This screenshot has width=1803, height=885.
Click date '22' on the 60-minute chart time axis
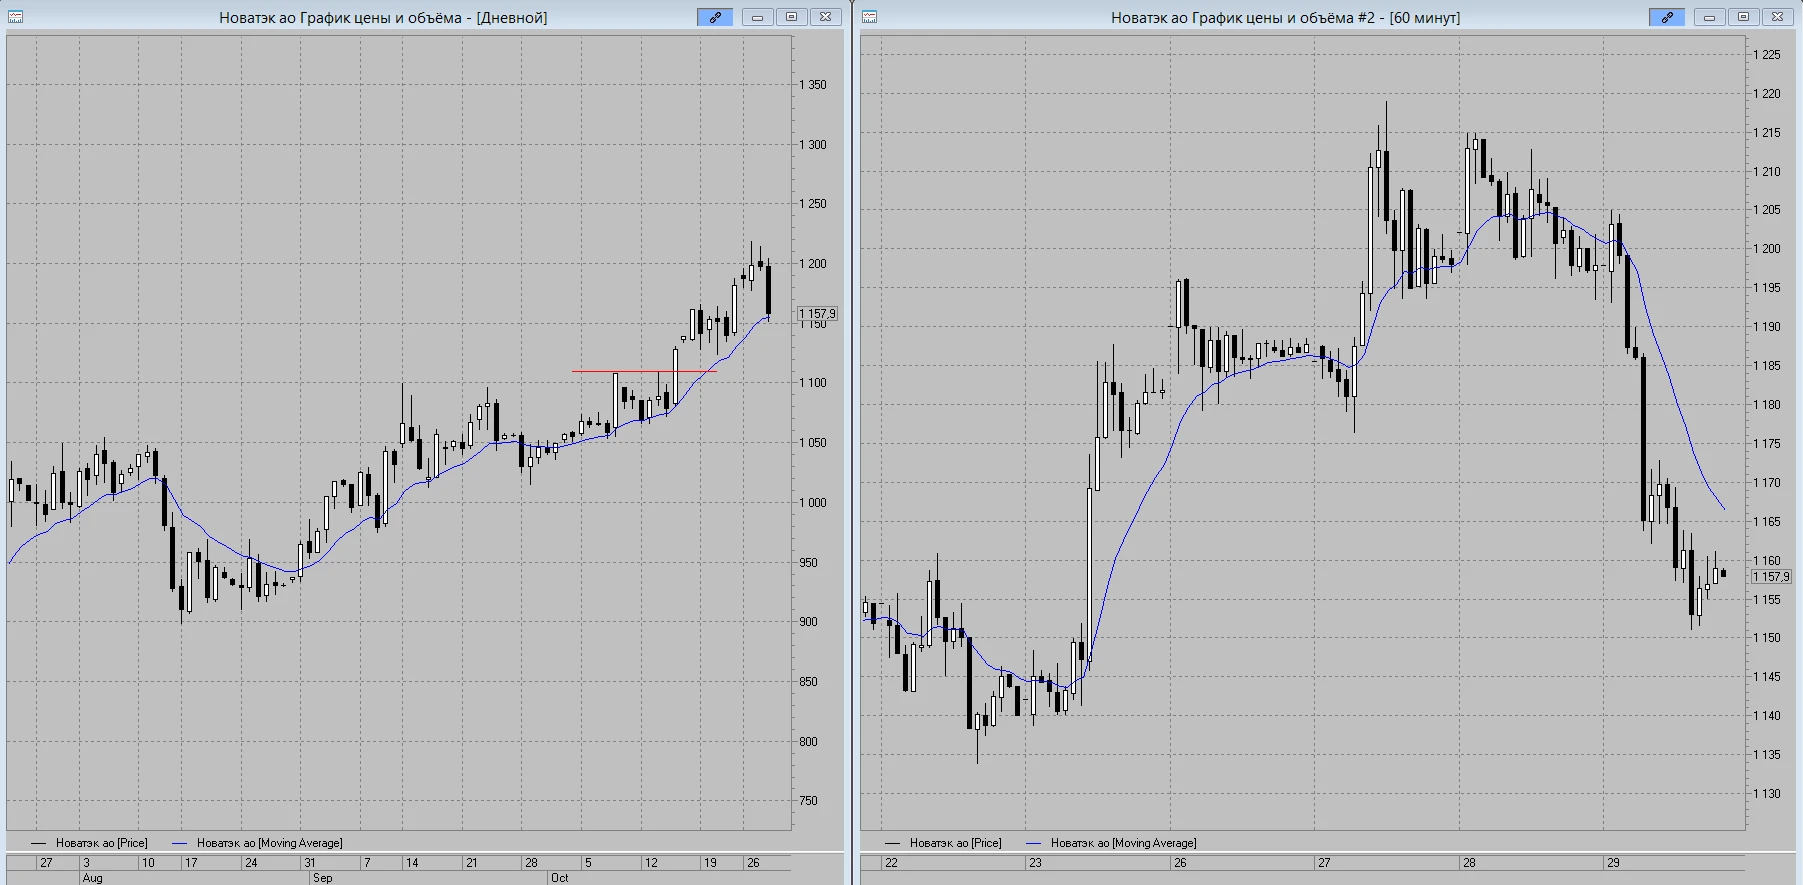point(891,863)
